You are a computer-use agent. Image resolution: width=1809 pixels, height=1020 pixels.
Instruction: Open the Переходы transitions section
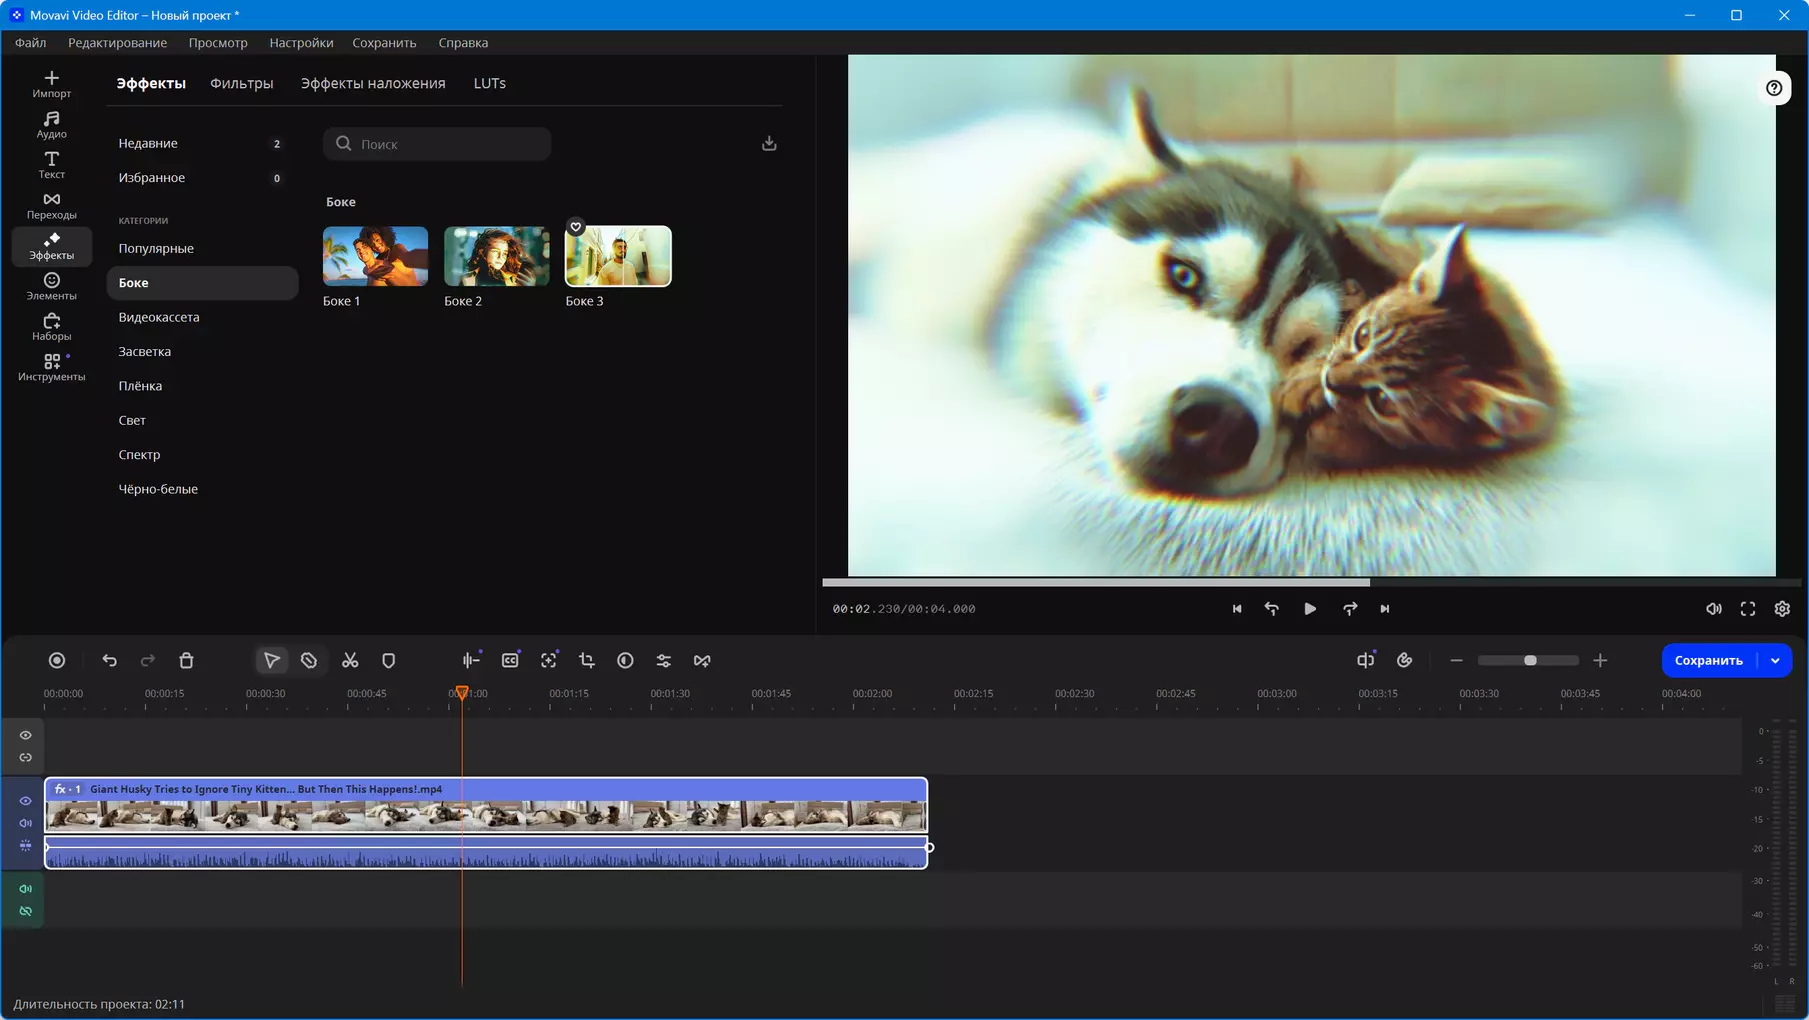coord(51,206)
